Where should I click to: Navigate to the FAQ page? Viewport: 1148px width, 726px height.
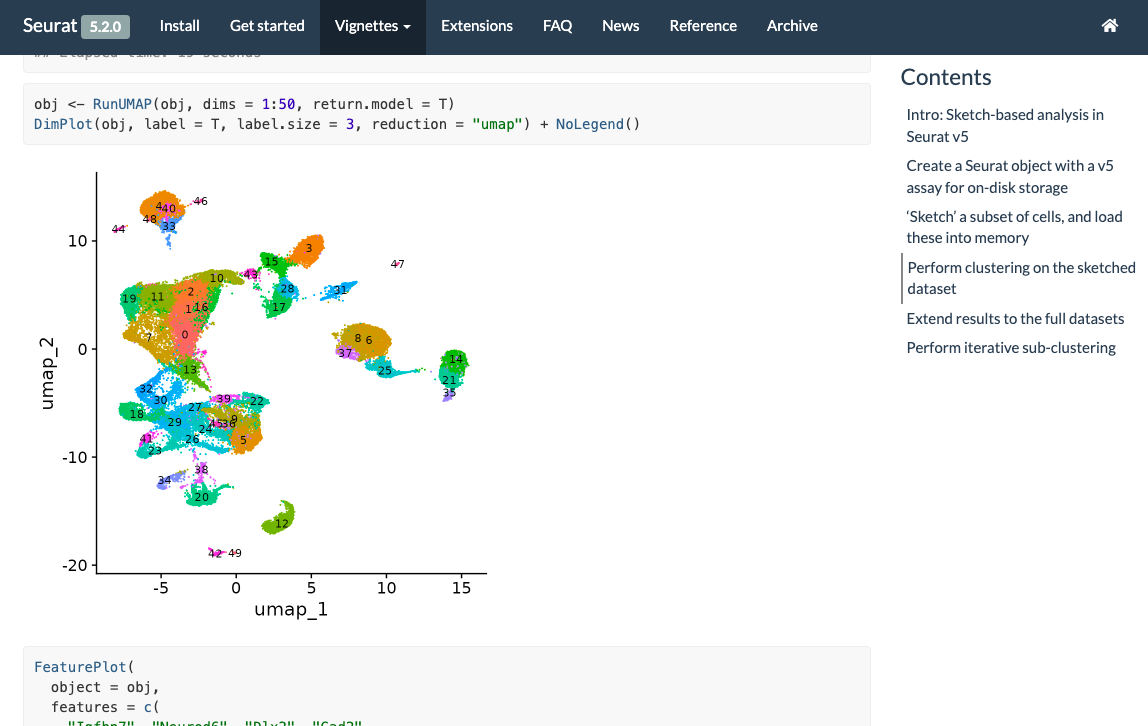(557, 26)
